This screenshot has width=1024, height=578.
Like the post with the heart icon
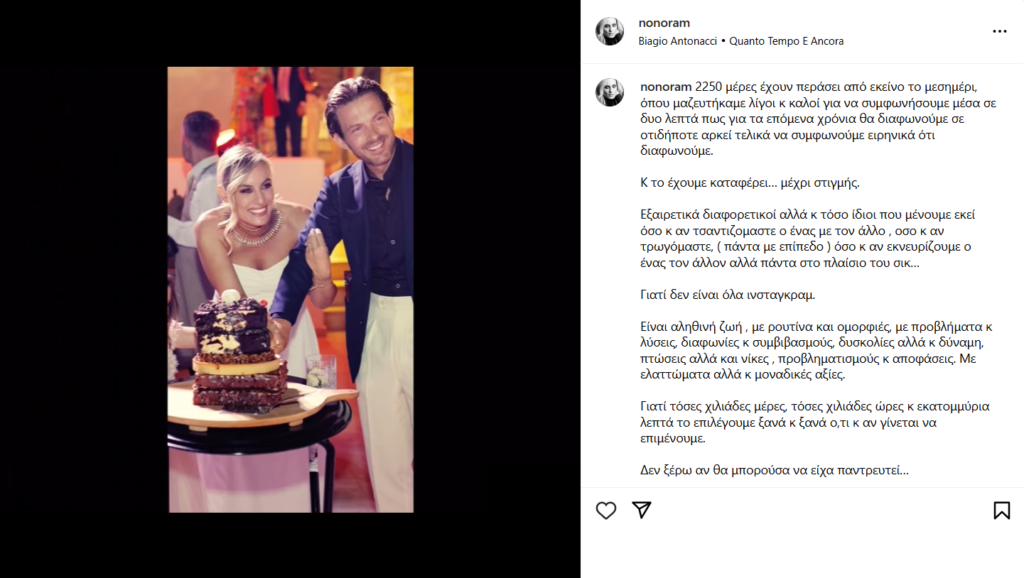point(606,510)
